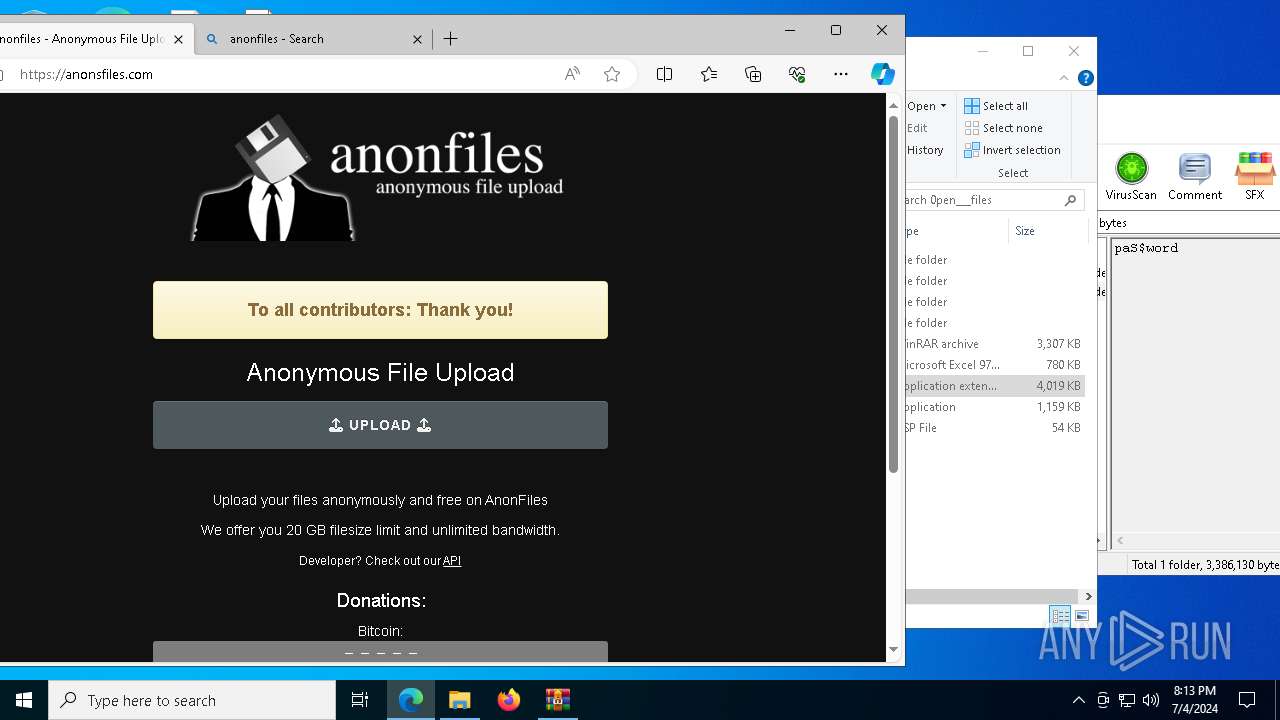Screen dimensions: 1280x720
Task: Close the anonfiles - Search tab
Action: click(x=417, y=39)
